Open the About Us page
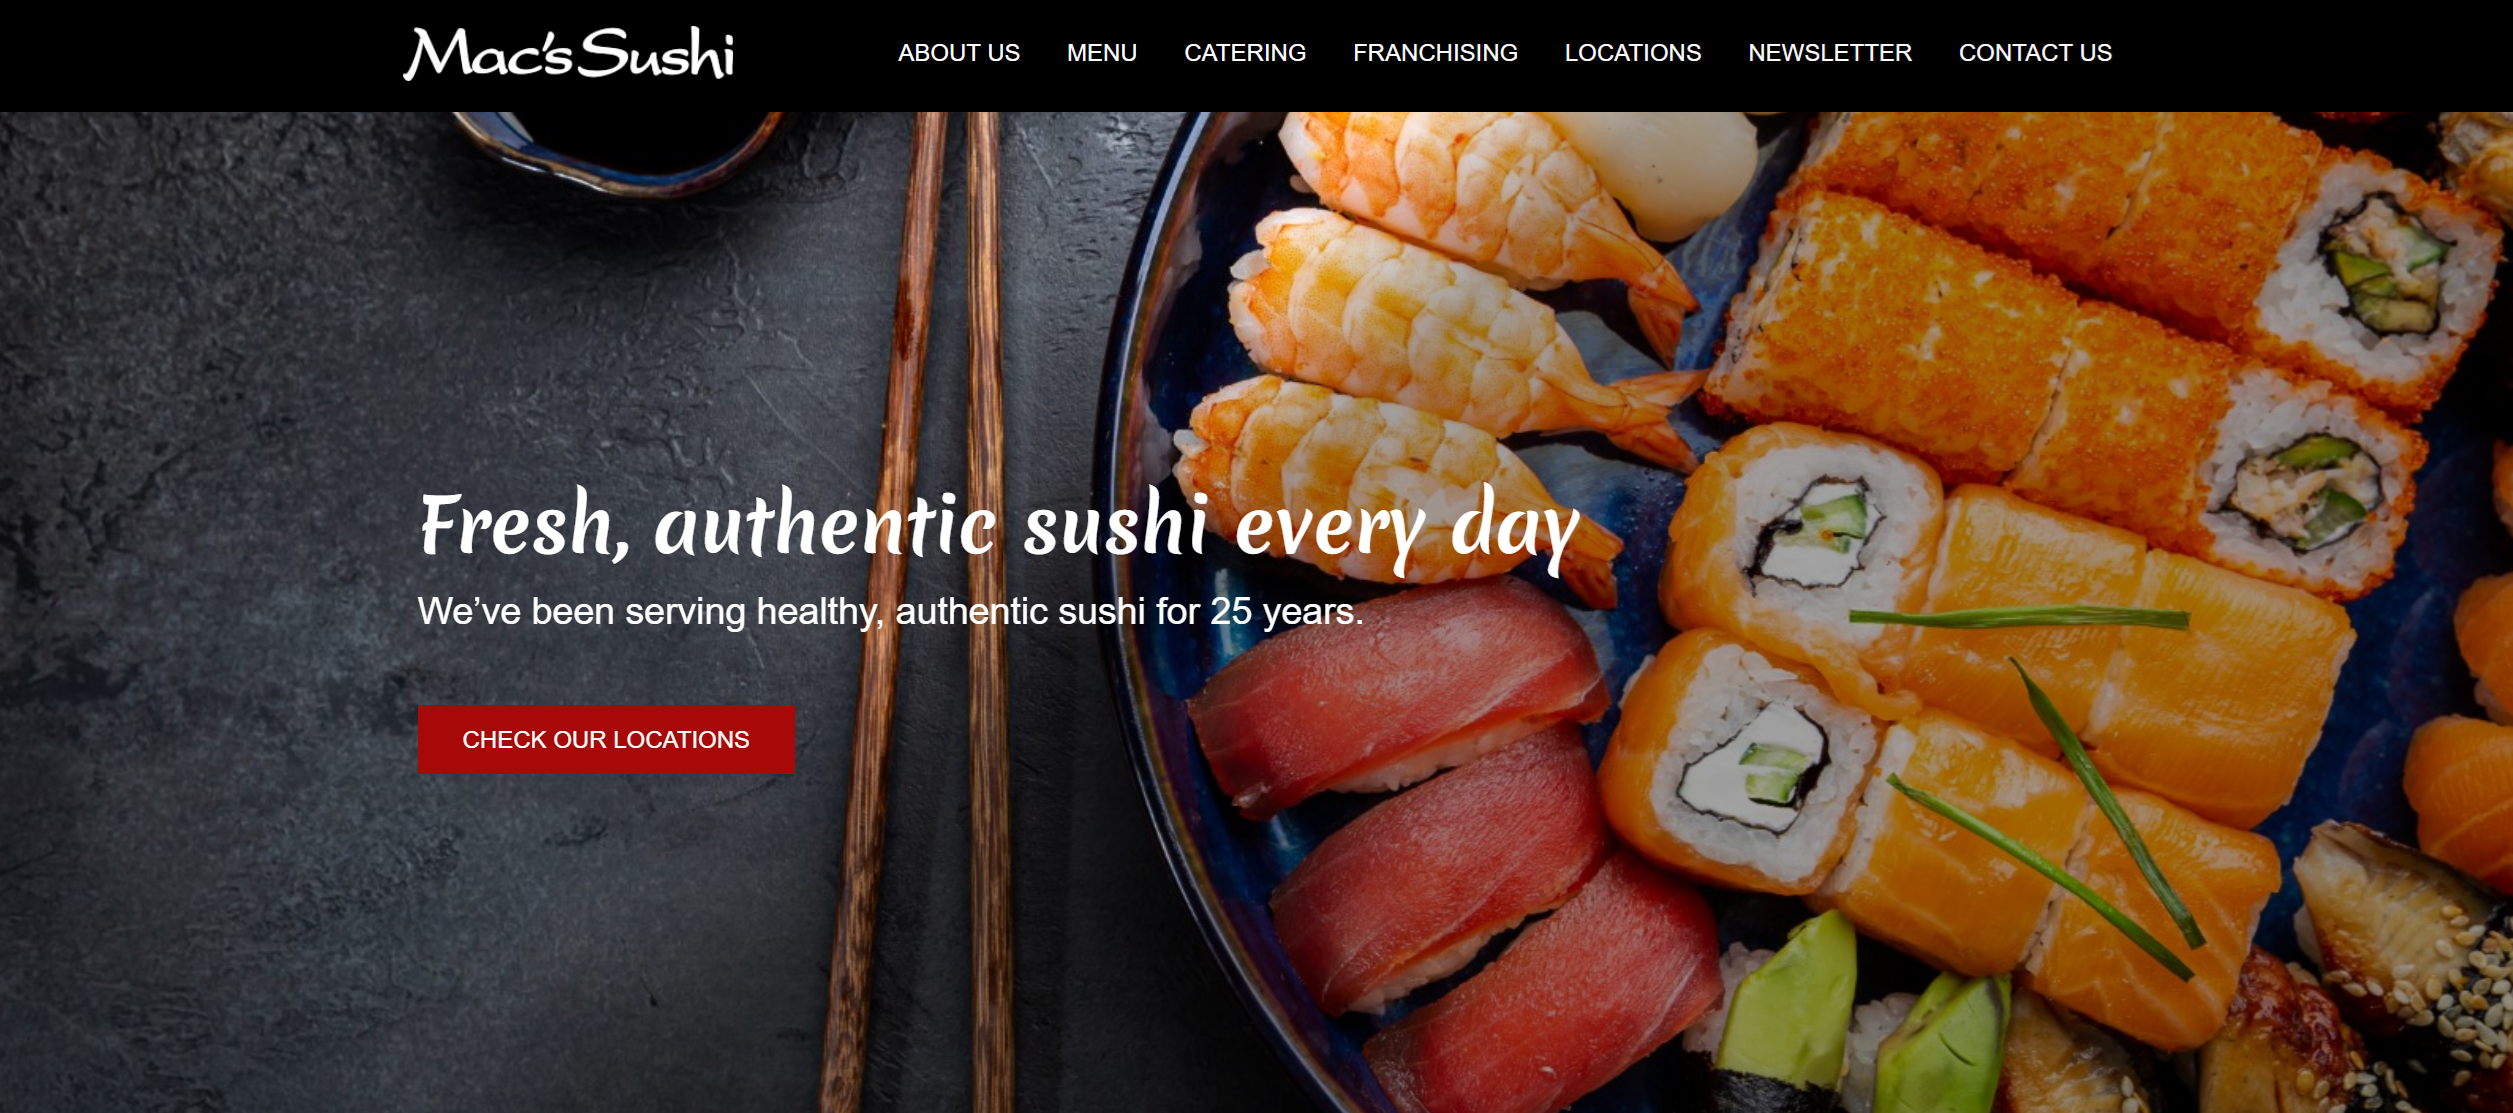The height and width of the screenshot is (1113, 2513). pos(958,53)
